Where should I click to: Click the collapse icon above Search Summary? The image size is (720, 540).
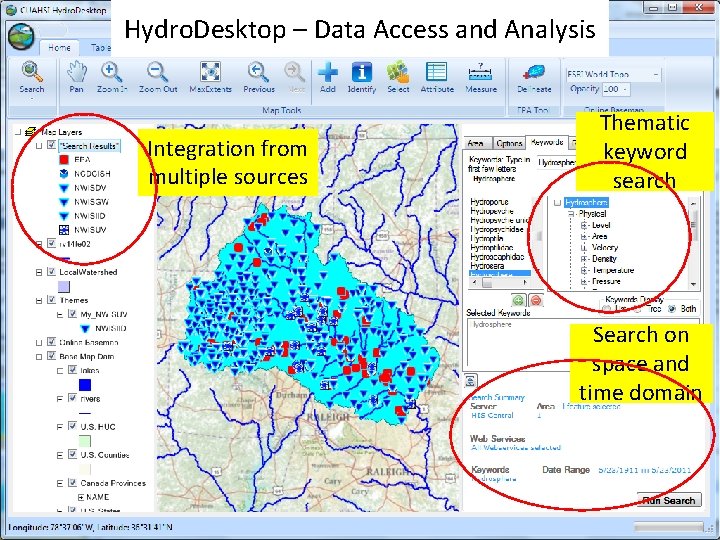coord(471,380)
